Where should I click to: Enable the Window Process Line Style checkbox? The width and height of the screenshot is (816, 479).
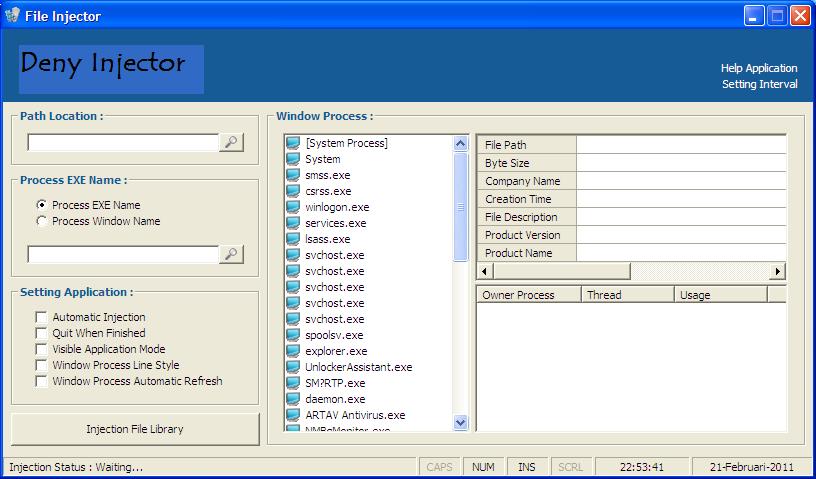tap(41, 365)
